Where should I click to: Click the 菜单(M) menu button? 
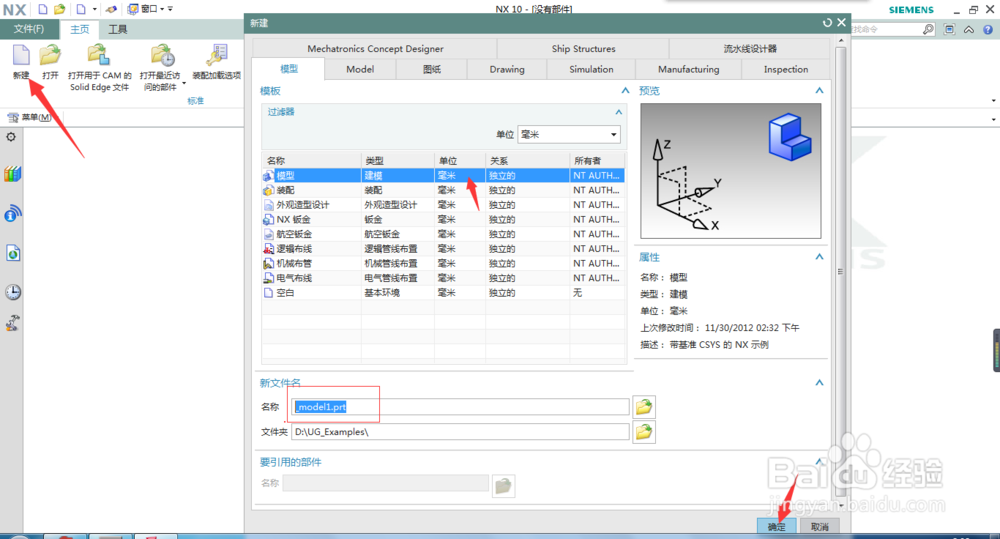[x=29, y=117]
